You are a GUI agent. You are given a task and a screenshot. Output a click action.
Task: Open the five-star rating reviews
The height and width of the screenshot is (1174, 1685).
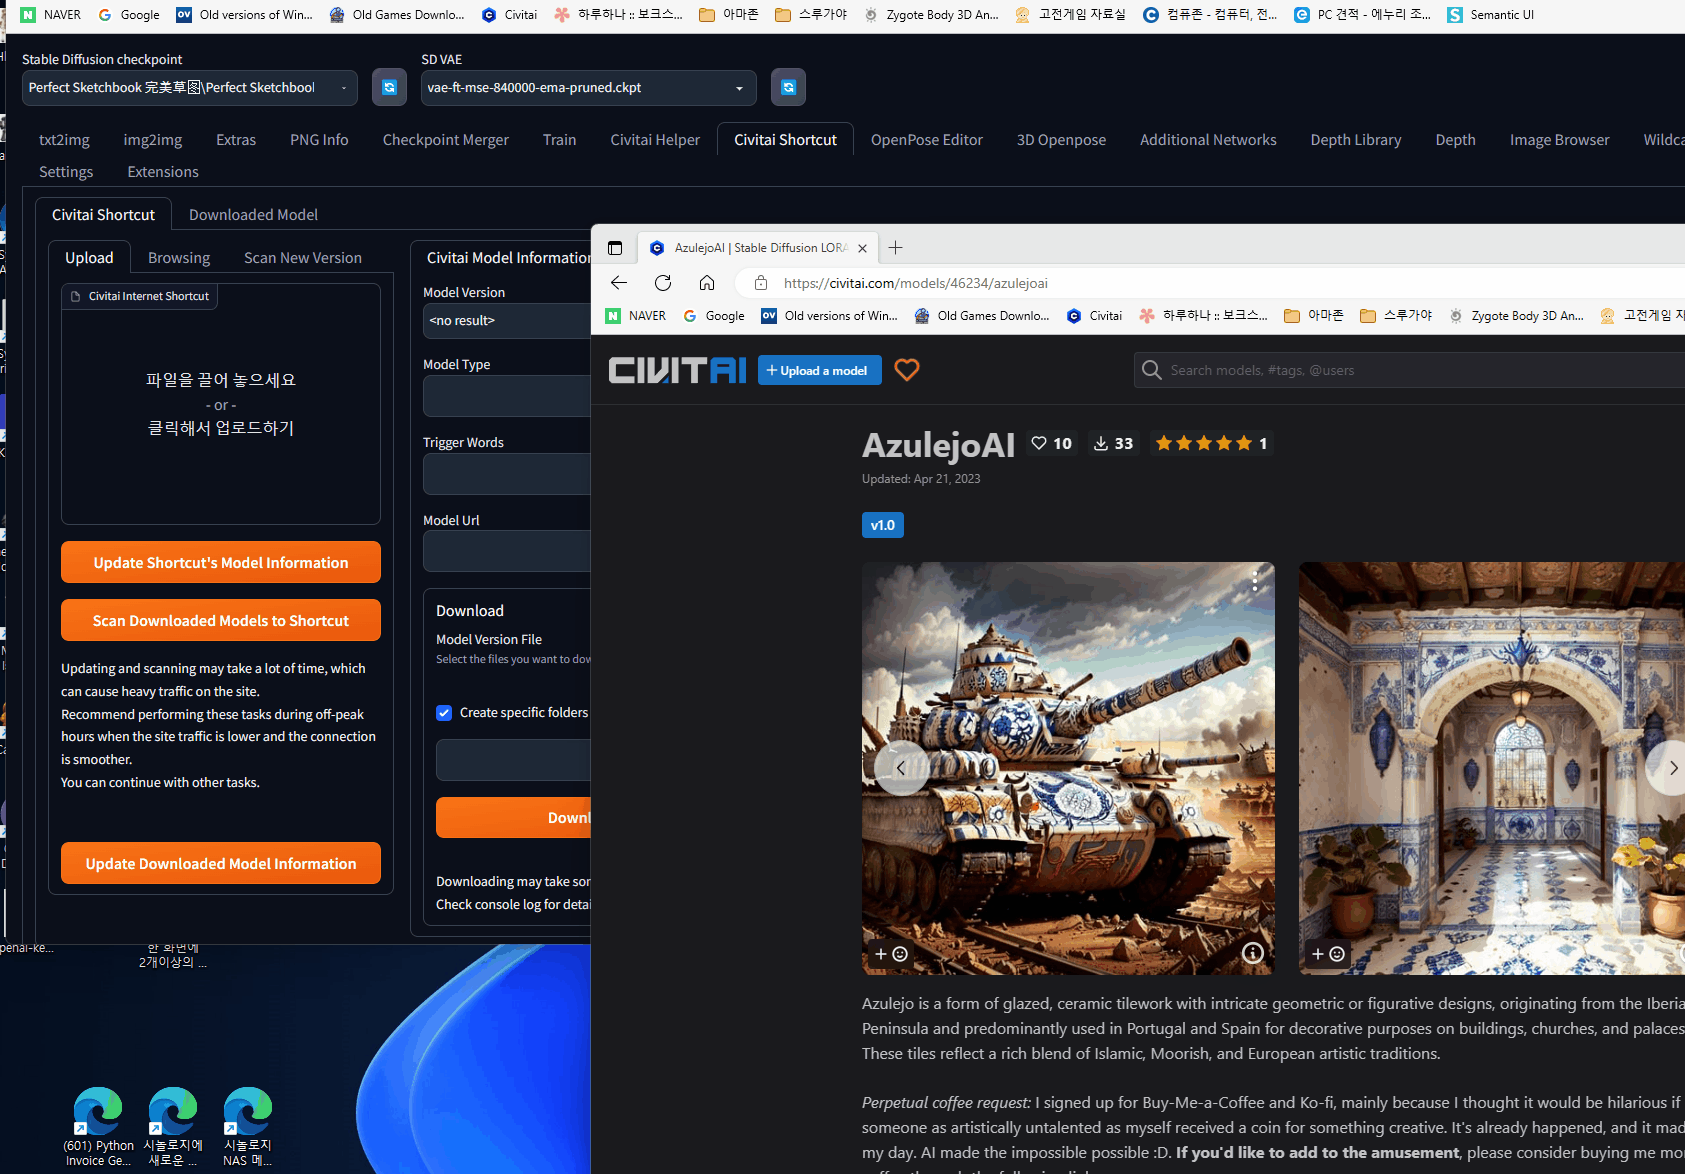tap(1211, 443)
